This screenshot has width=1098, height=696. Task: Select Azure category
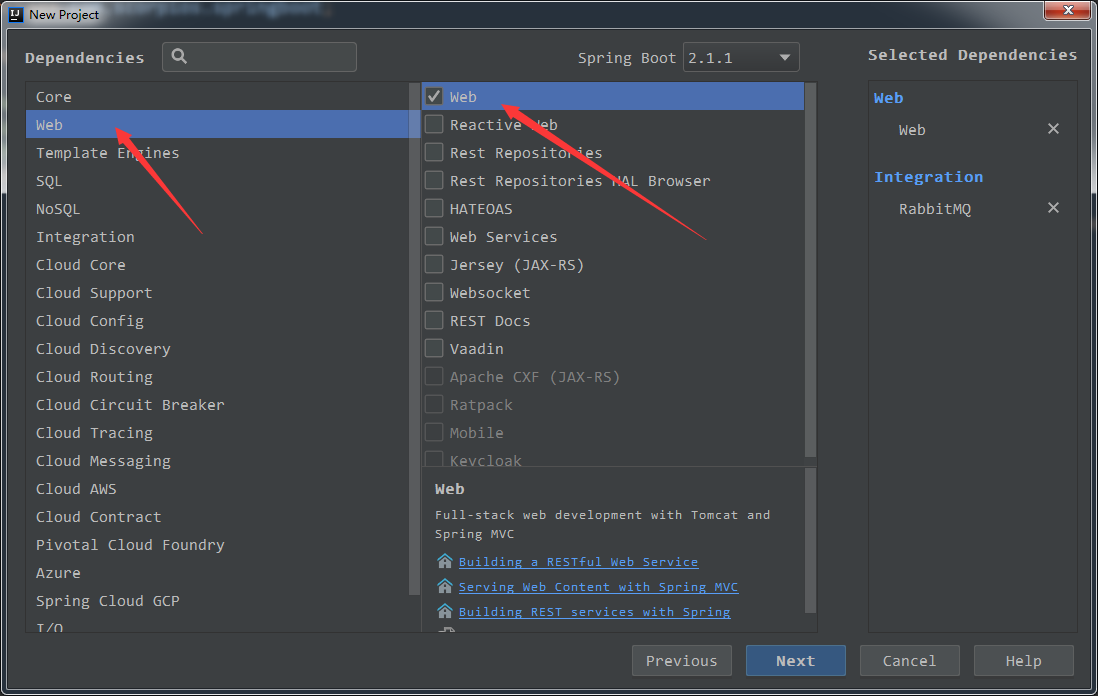pos(218,573)
